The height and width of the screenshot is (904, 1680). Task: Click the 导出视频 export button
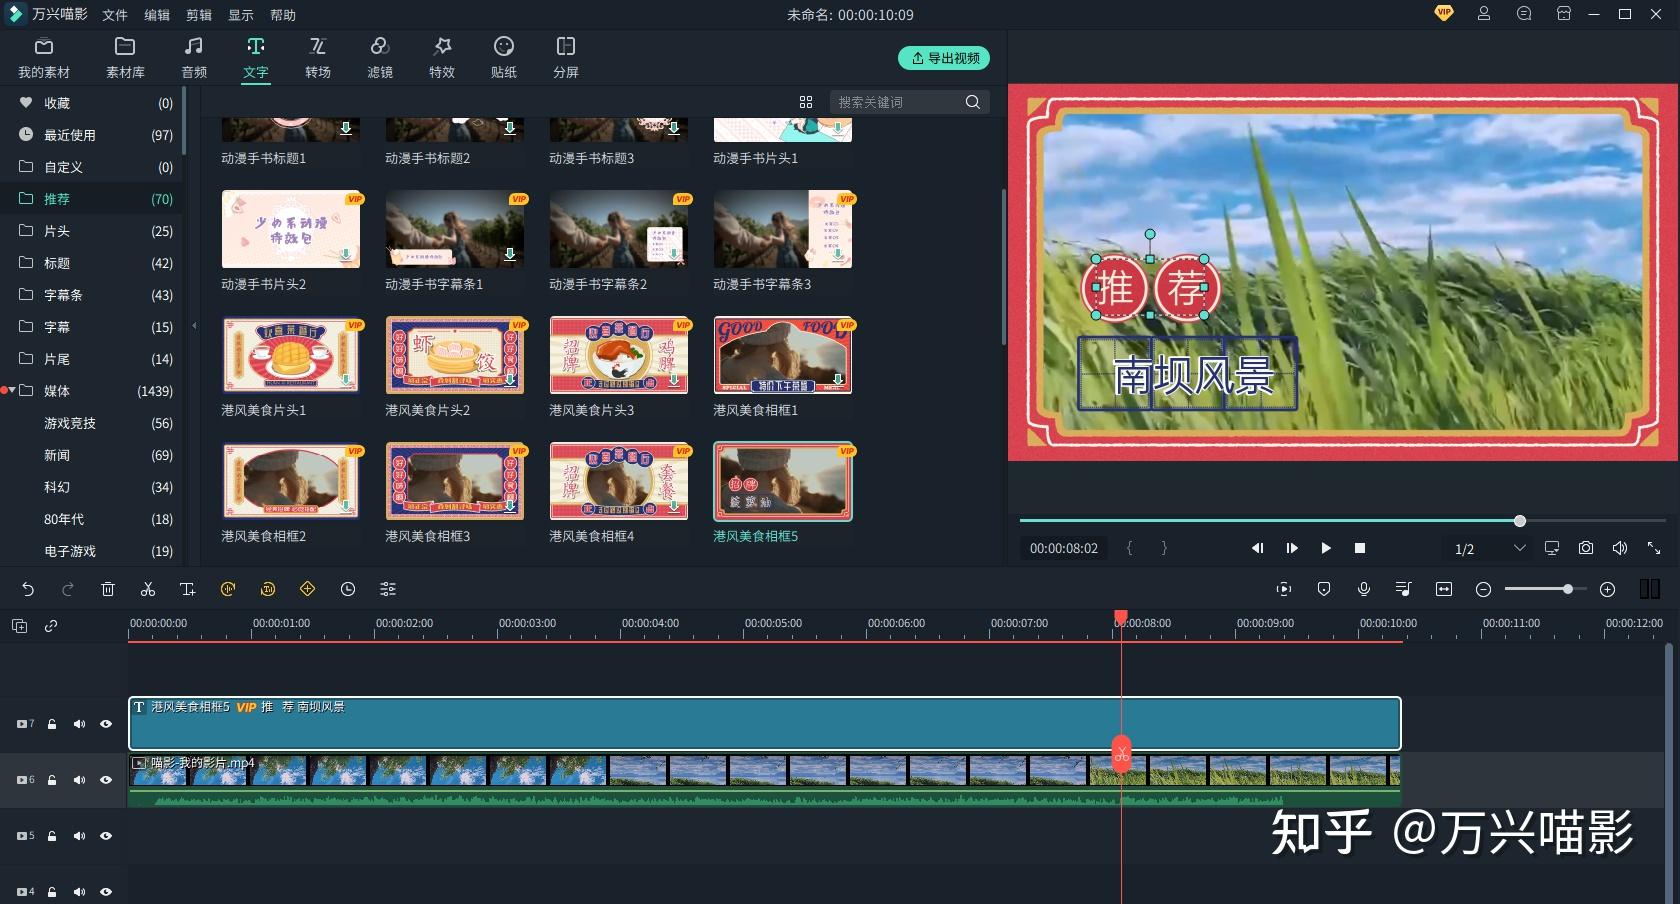pos(945,58)
